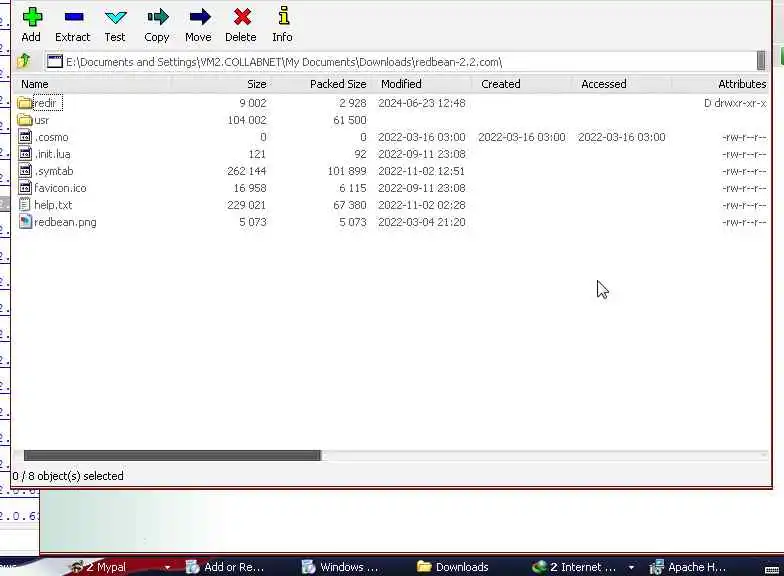Screen dimensions: 784x576
Task: Open Add or Remove taskbar button
Action: pyautogui.click(x=225, y=566)
